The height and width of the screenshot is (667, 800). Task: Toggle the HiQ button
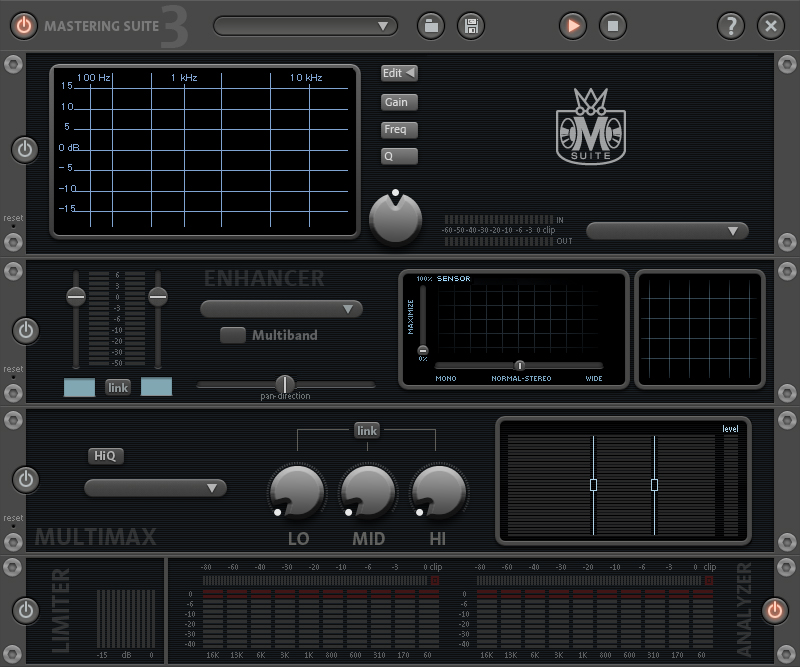click(105, 456)
